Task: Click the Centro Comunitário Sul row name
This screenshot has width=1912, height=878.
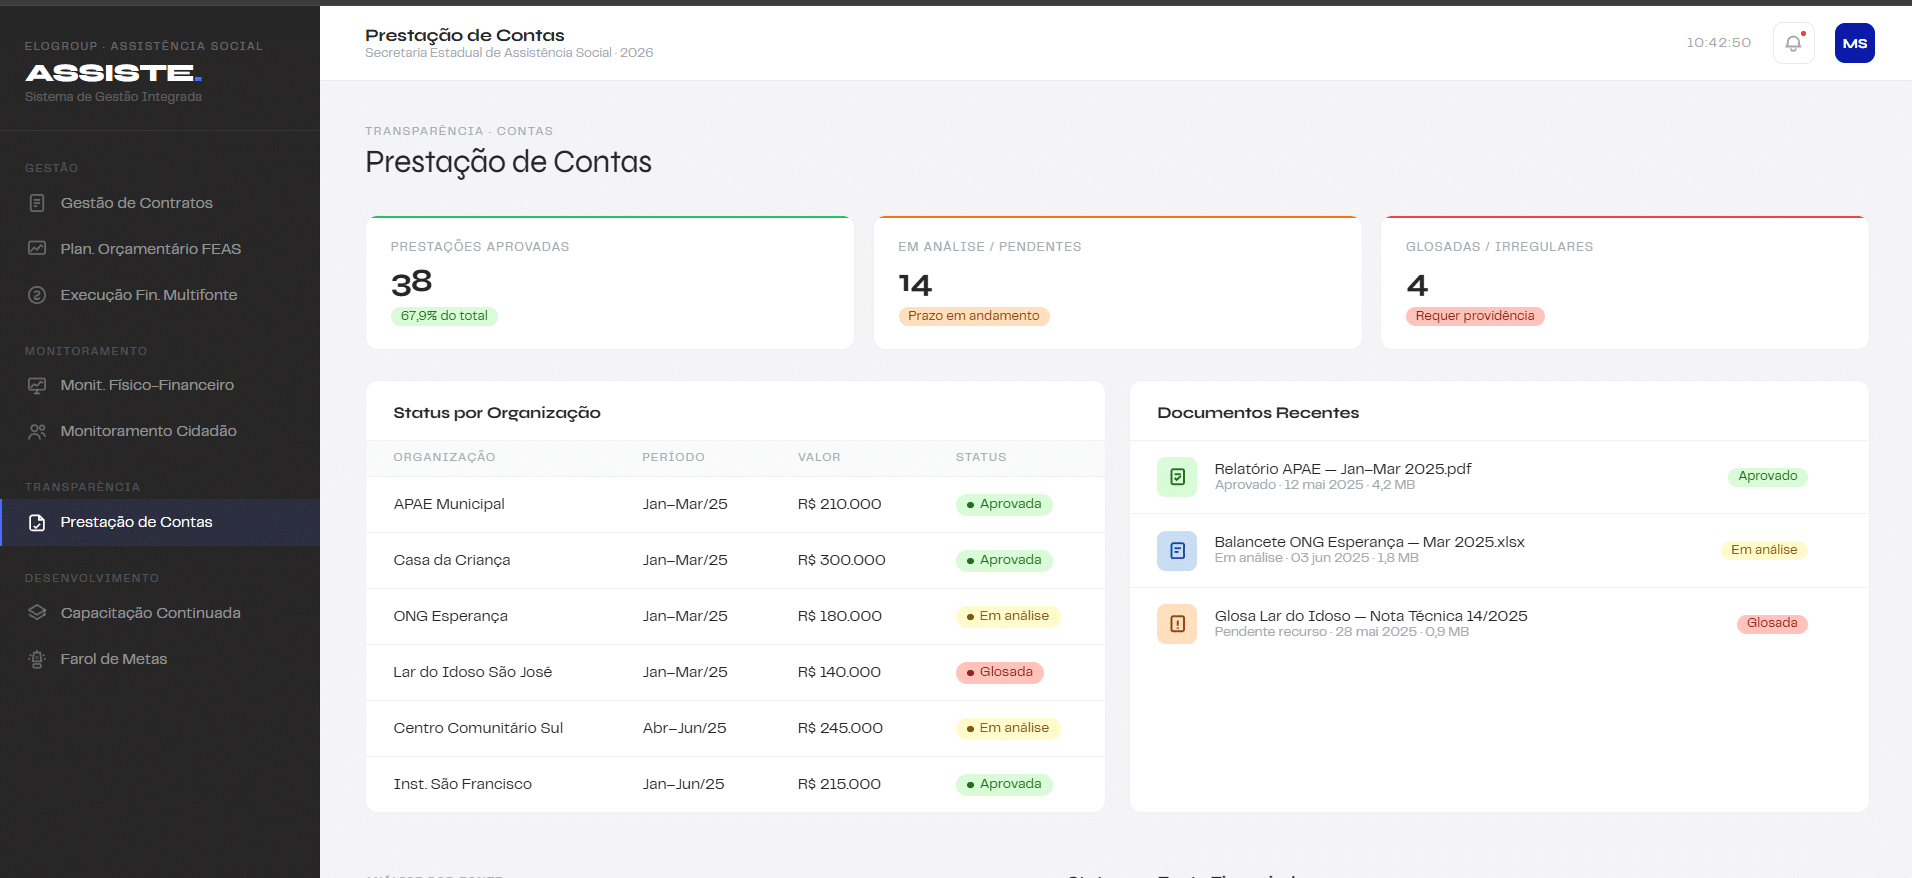Action: point(478,728)
